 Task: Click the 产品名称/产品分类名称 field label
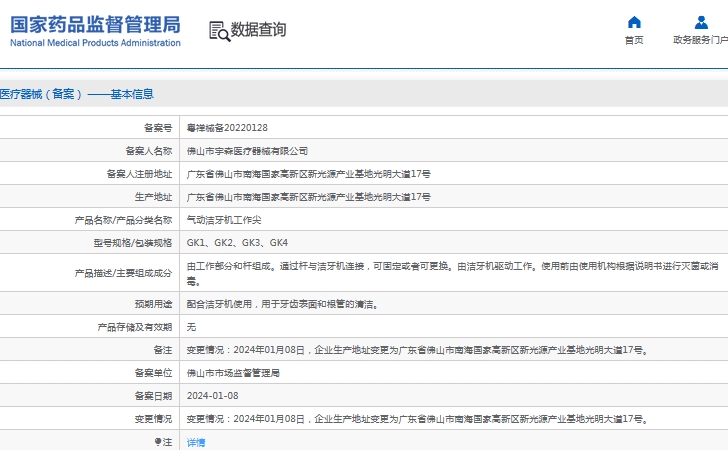[x=123, y=220]
